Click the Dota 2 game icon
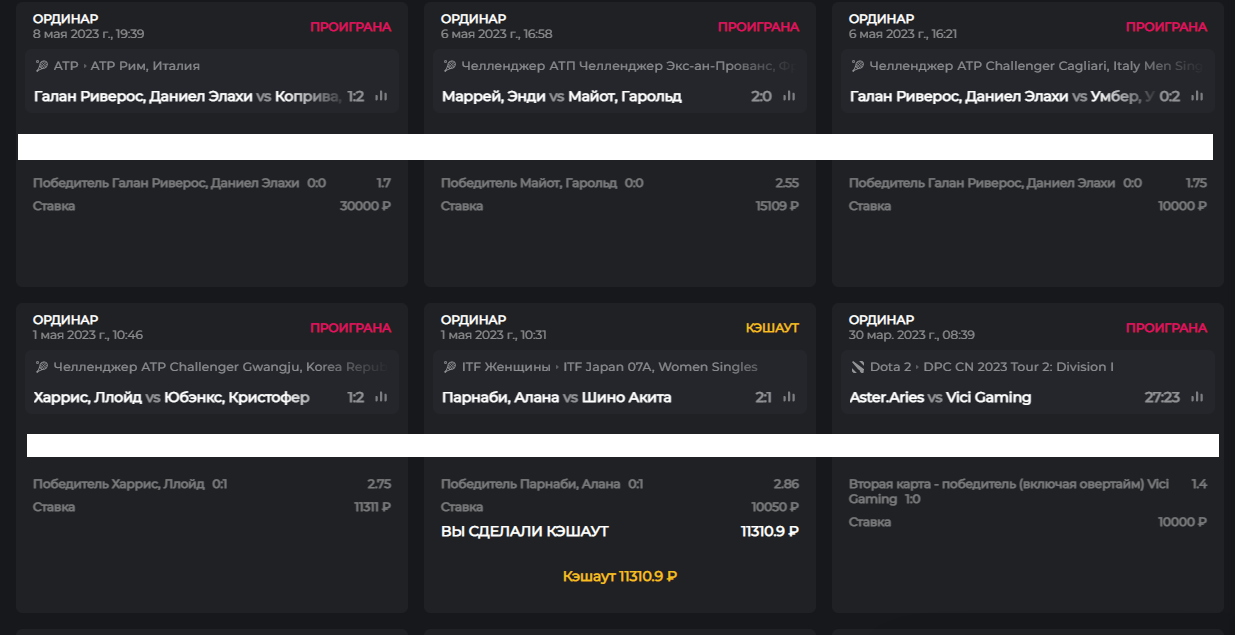 click(x=856, y=367)
